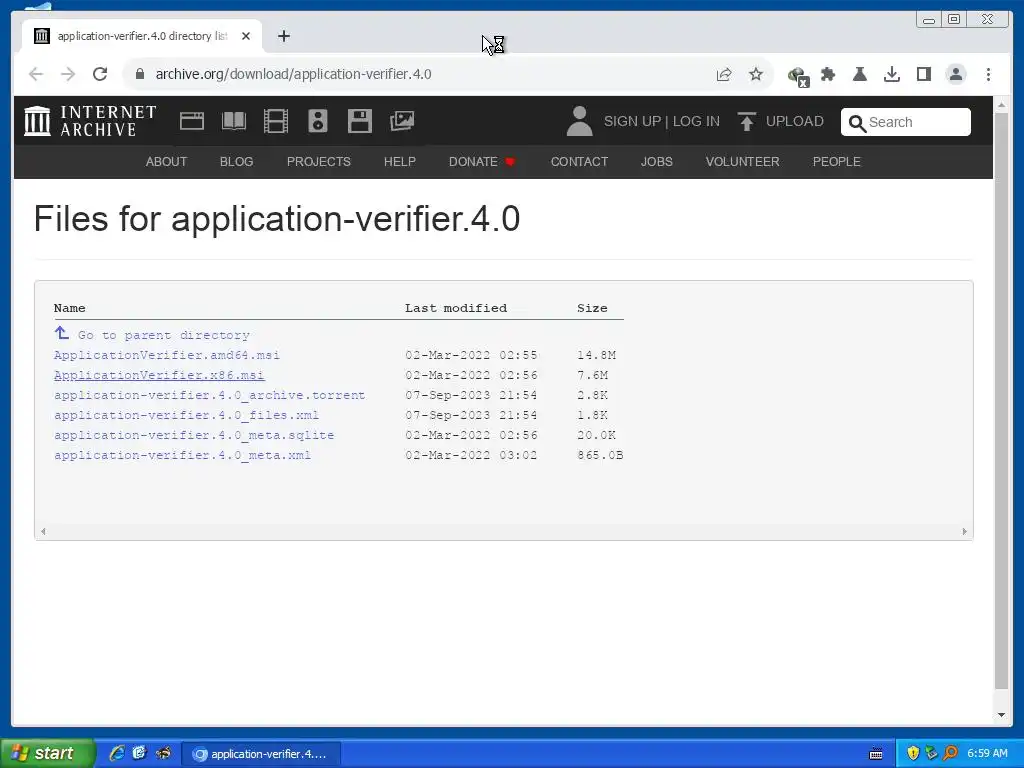This screenshot has height=768, width=1024.
Task: Click the UPLOAD link
Action: (795, 121)
